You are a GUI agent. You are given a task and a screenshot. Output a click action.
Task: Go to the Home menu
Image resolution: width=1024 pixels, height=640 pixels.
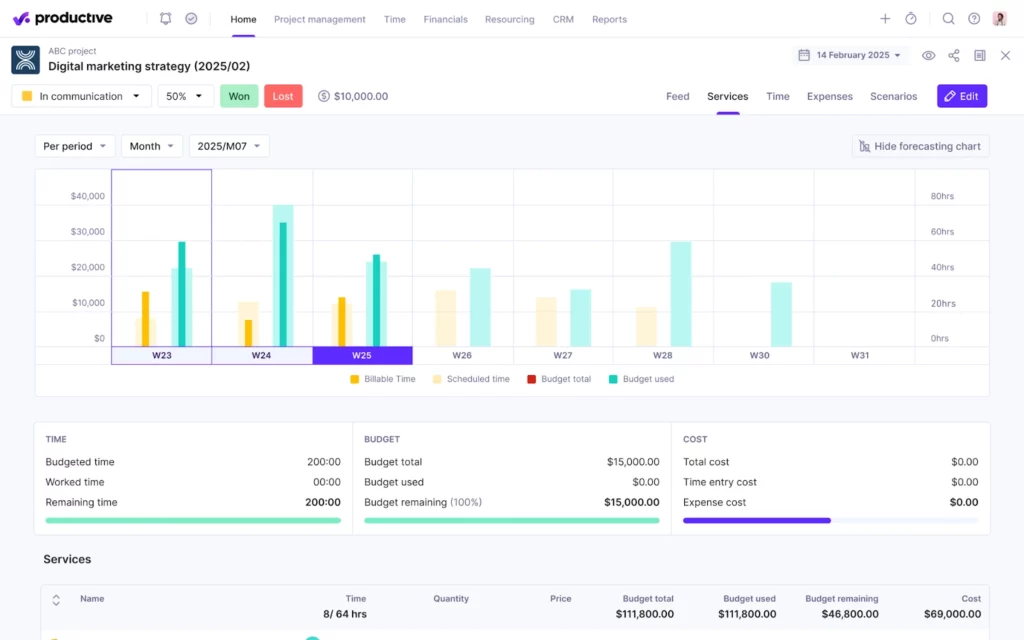coord(243,20)
